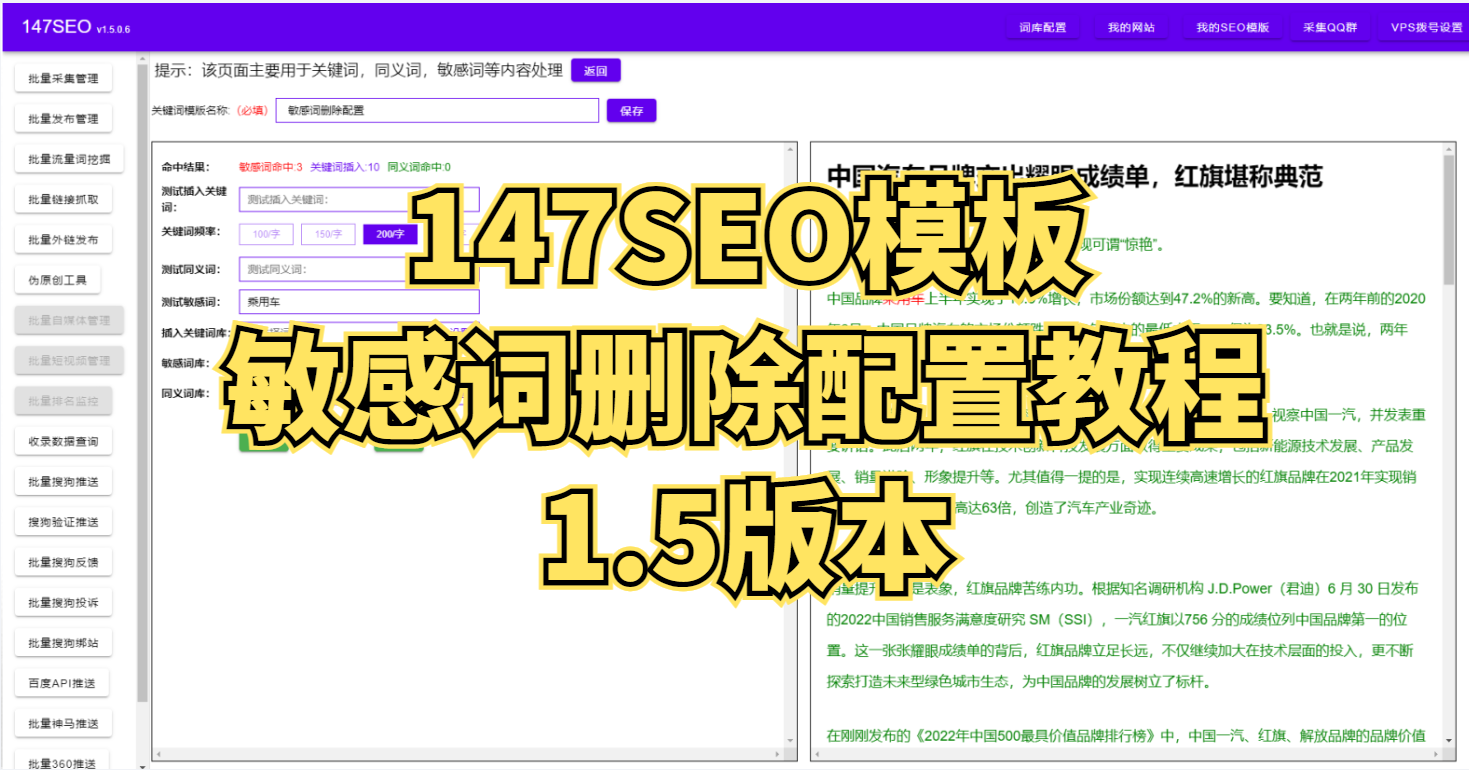Open 批量搜狗绑站 in sidebar
The image size is (1469, 770).
tap(63, 643)
